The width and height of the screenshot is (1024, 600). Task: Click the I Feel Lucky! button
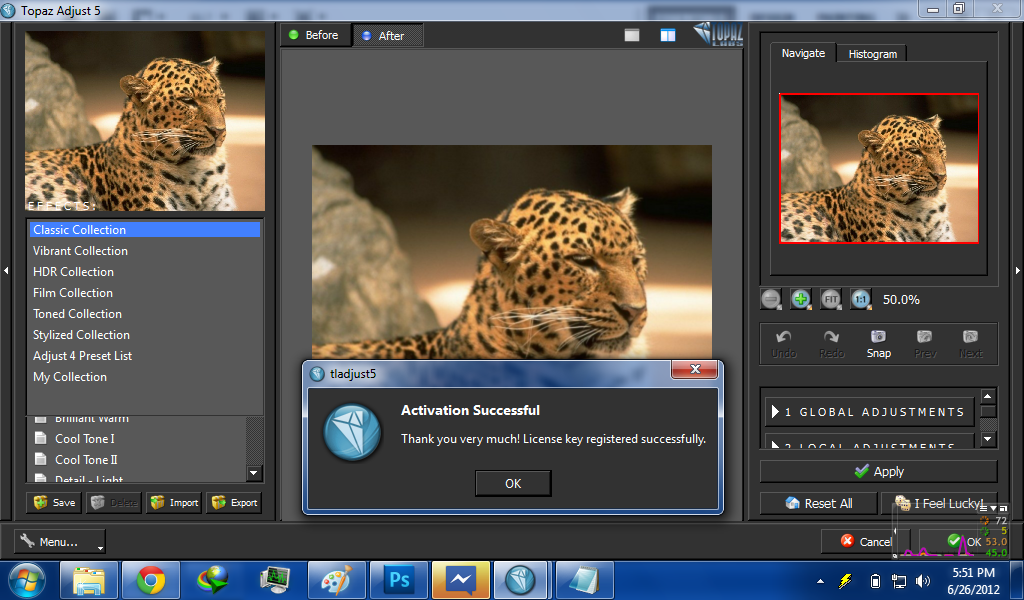(x=939, y=503)
